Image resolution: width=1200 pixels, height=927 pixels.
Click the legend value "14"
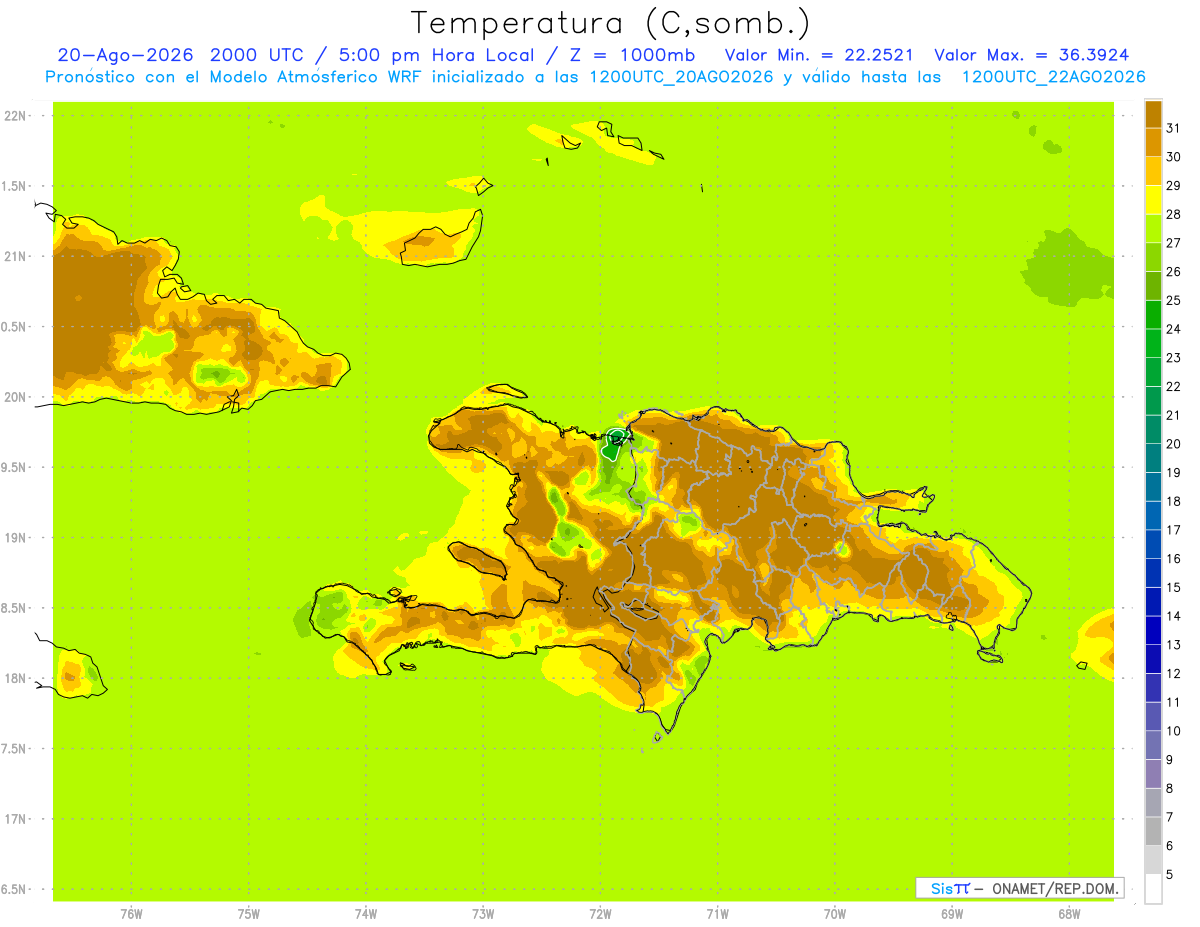pos(1174,616)
